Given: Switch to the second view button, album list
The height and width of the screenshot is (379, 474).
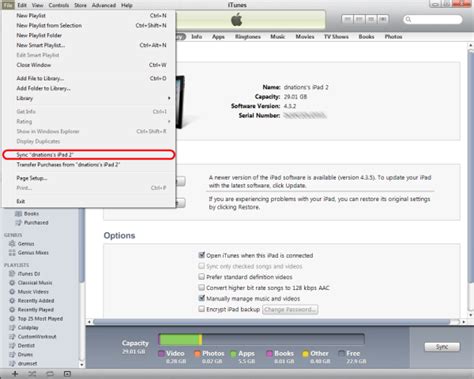Looking at the screenshot, I should 359,19.
